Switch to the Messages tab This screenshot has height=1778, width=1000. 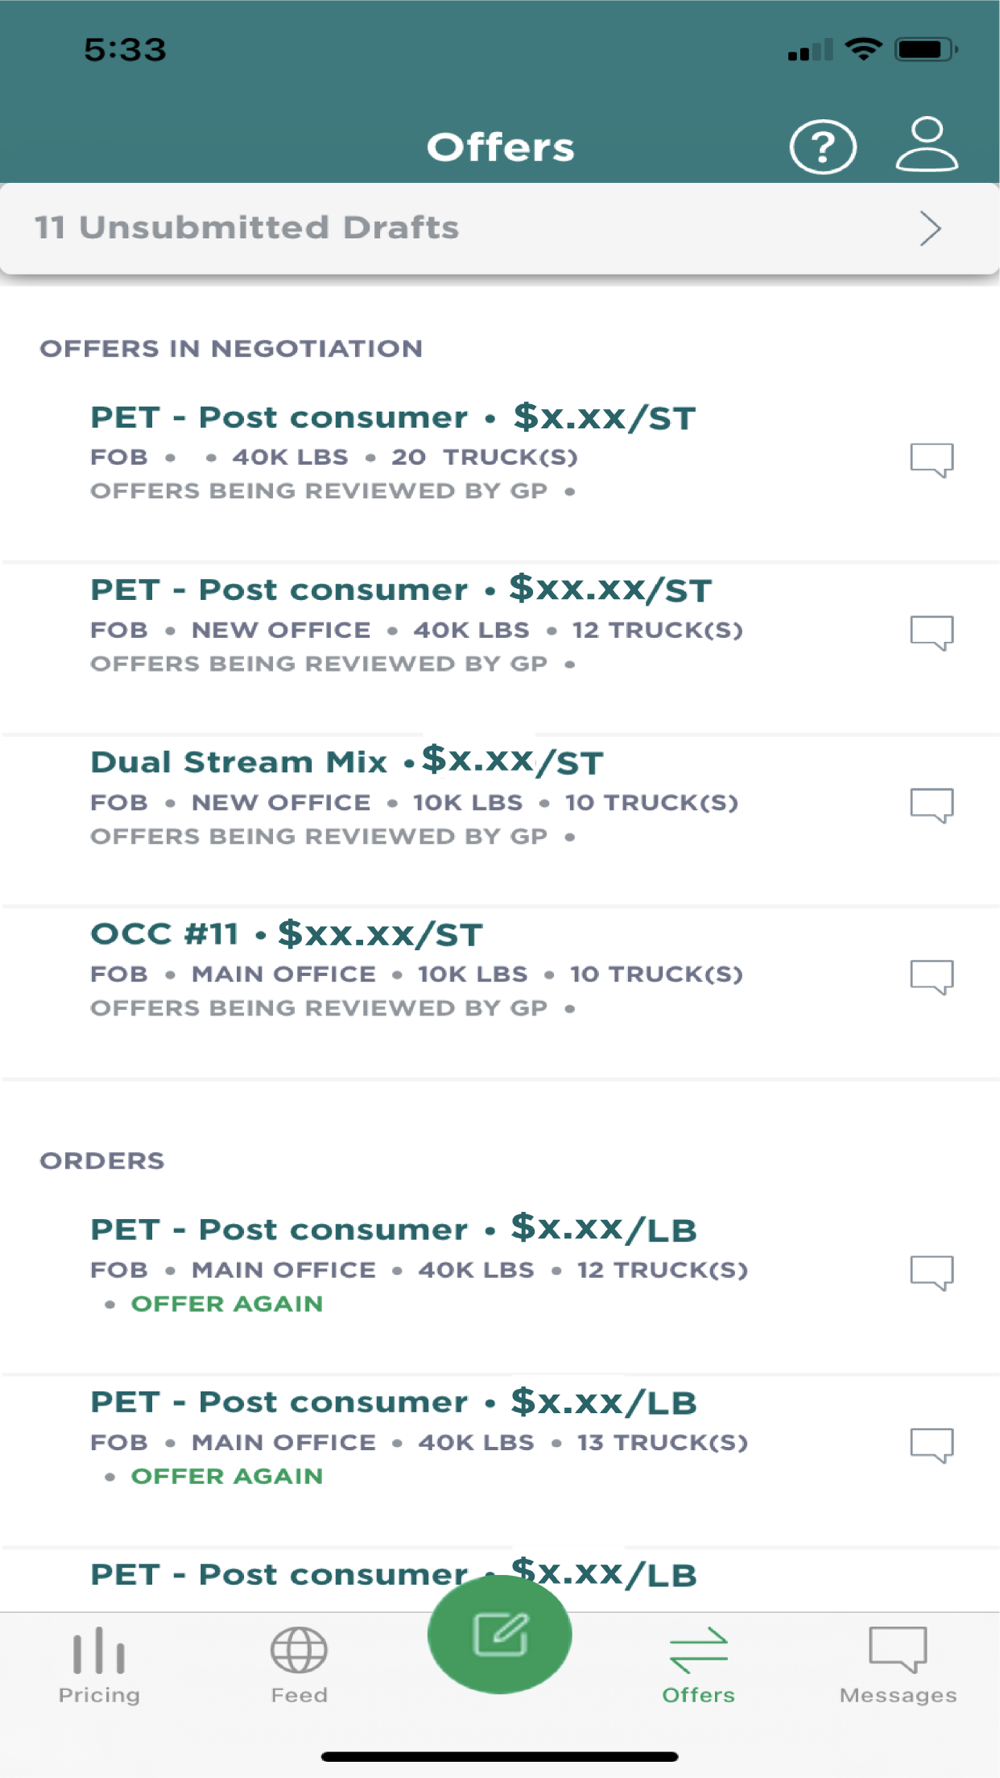point(898,1666)
